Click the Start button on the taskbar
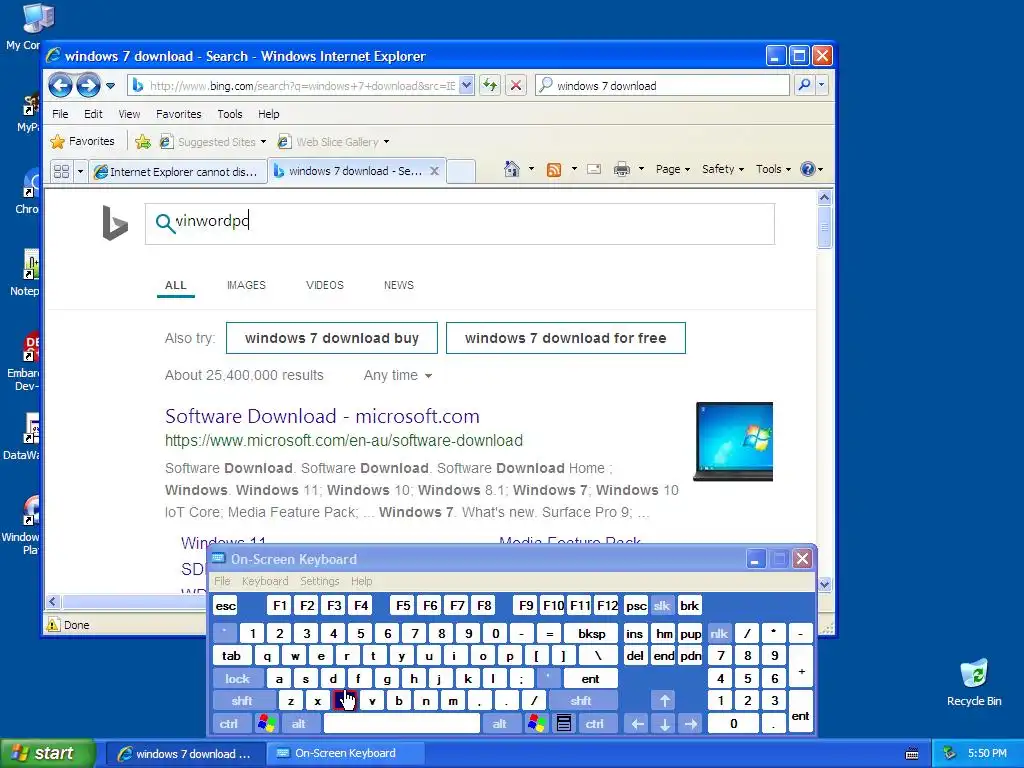This screenshot has height=768, width=1024. click(x=46, y=754)
